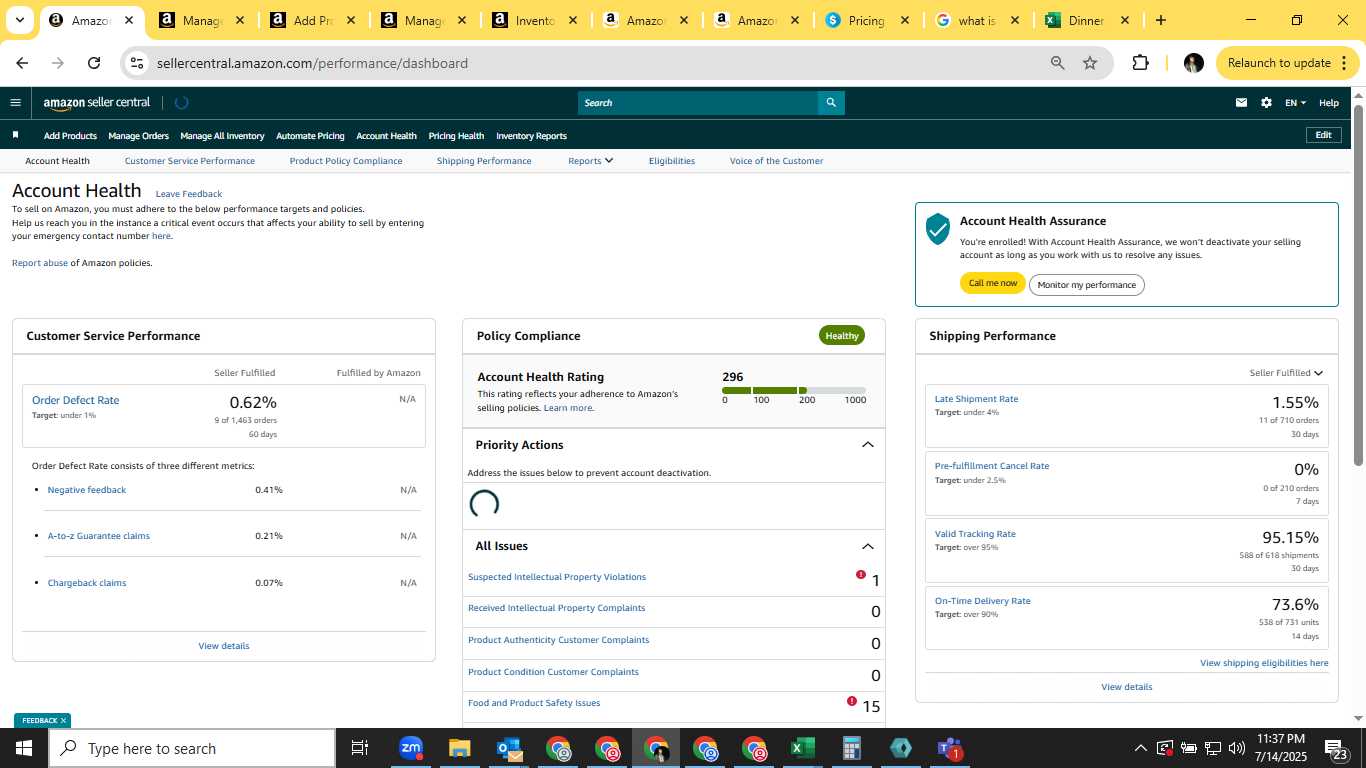
Task: Click the Call me now button
Action: pyautogui.click(x=993, y=283)
